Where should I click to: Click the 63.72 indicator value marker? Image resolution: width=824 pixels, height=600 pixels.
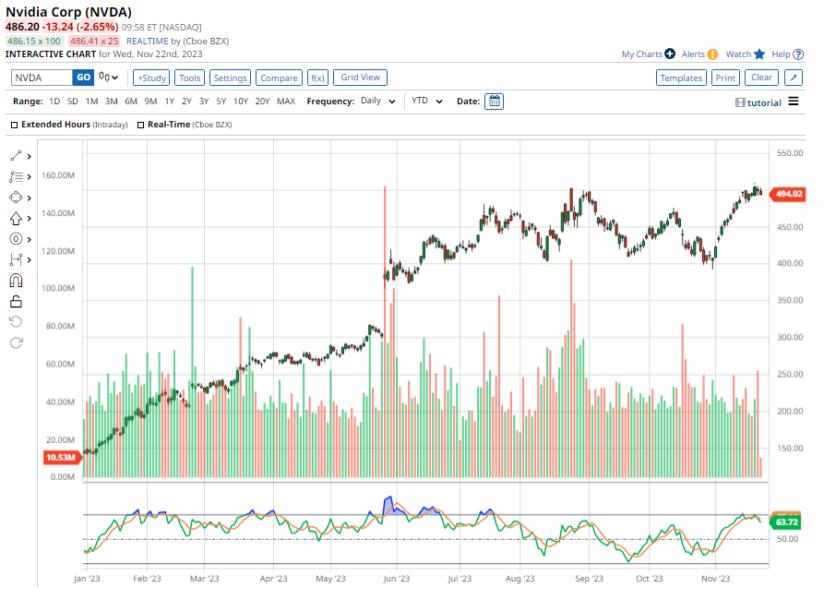point(785,522)
